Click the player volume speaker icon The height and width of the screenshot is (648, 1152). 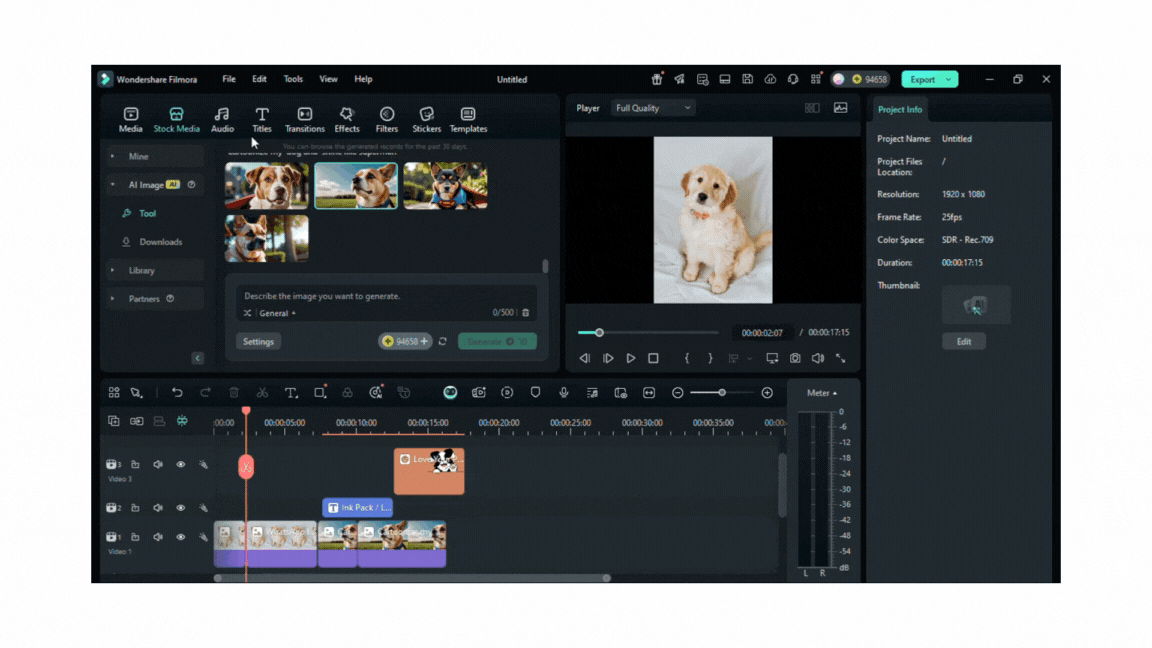click(818, 359)
